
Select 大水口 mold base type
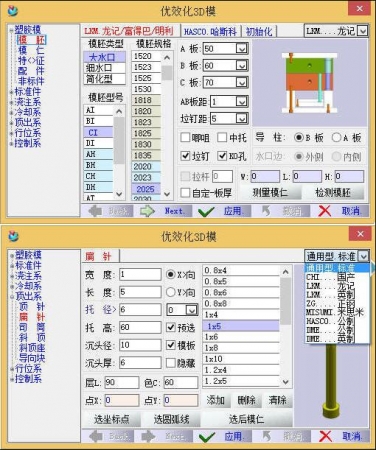[104, 57]
